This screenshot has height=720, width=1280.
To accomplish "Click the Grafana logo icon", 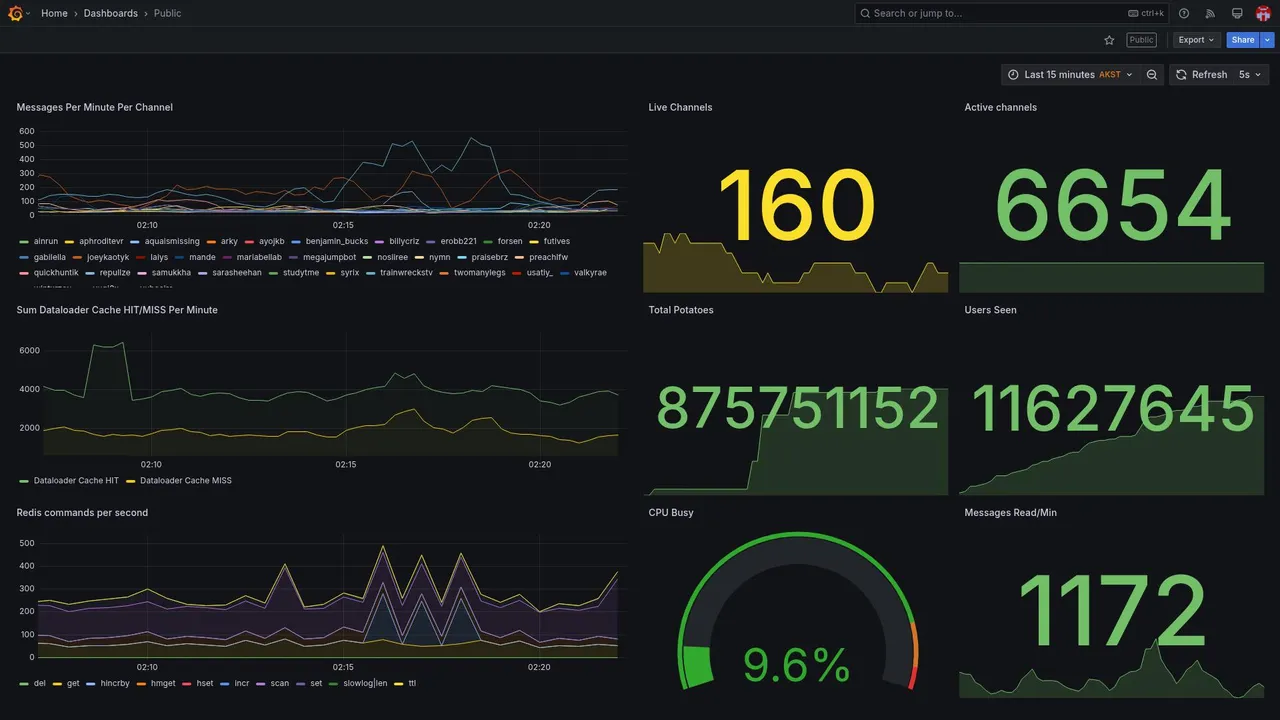I will coord(15,13).
